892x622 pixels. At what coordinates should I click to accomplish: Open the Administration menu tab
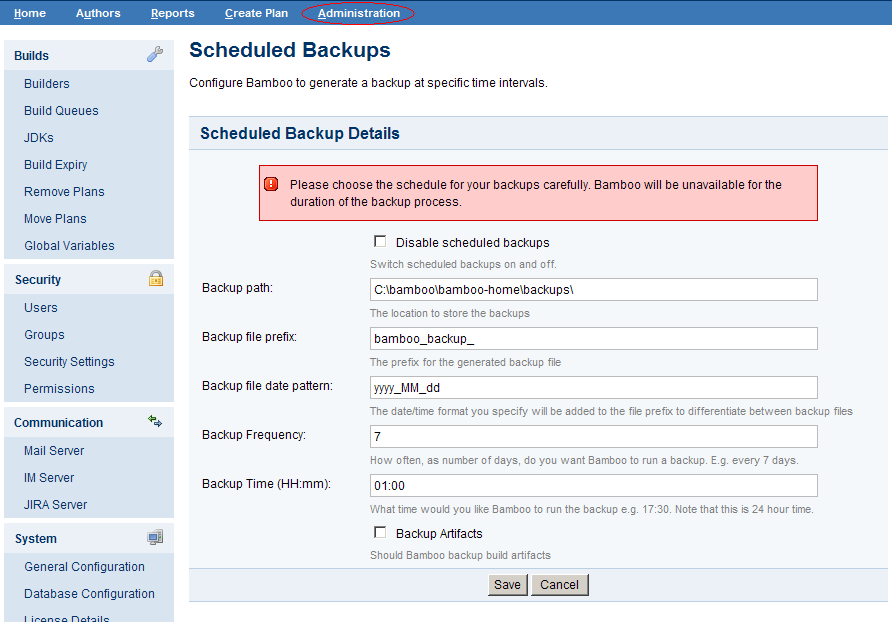coord(358,13)
